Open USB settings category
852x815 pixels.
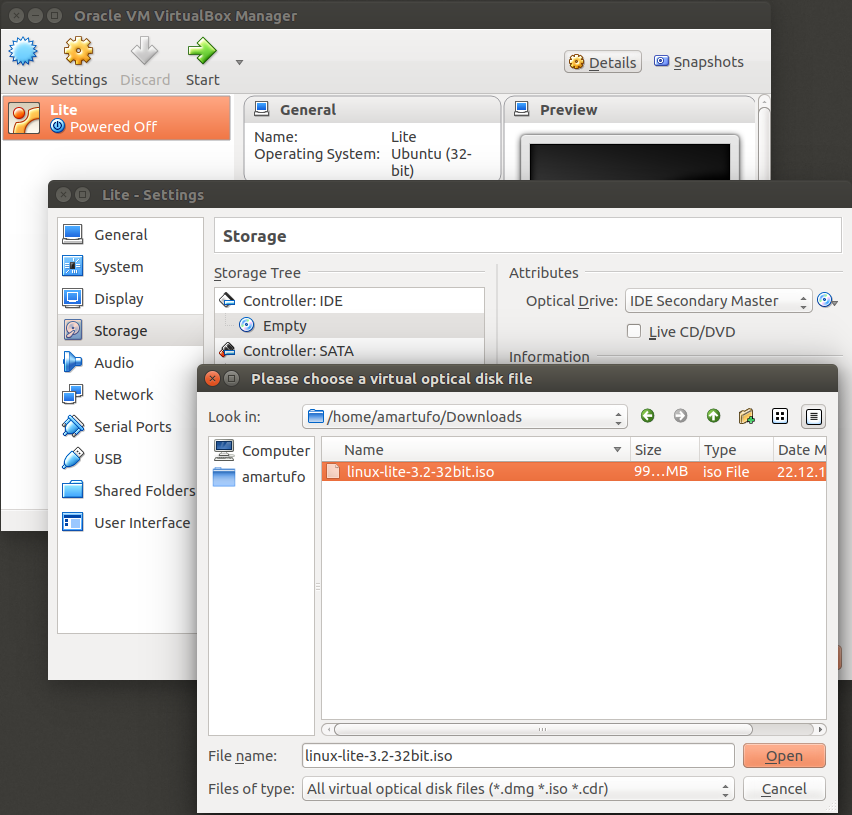click(x=128, y=459)
